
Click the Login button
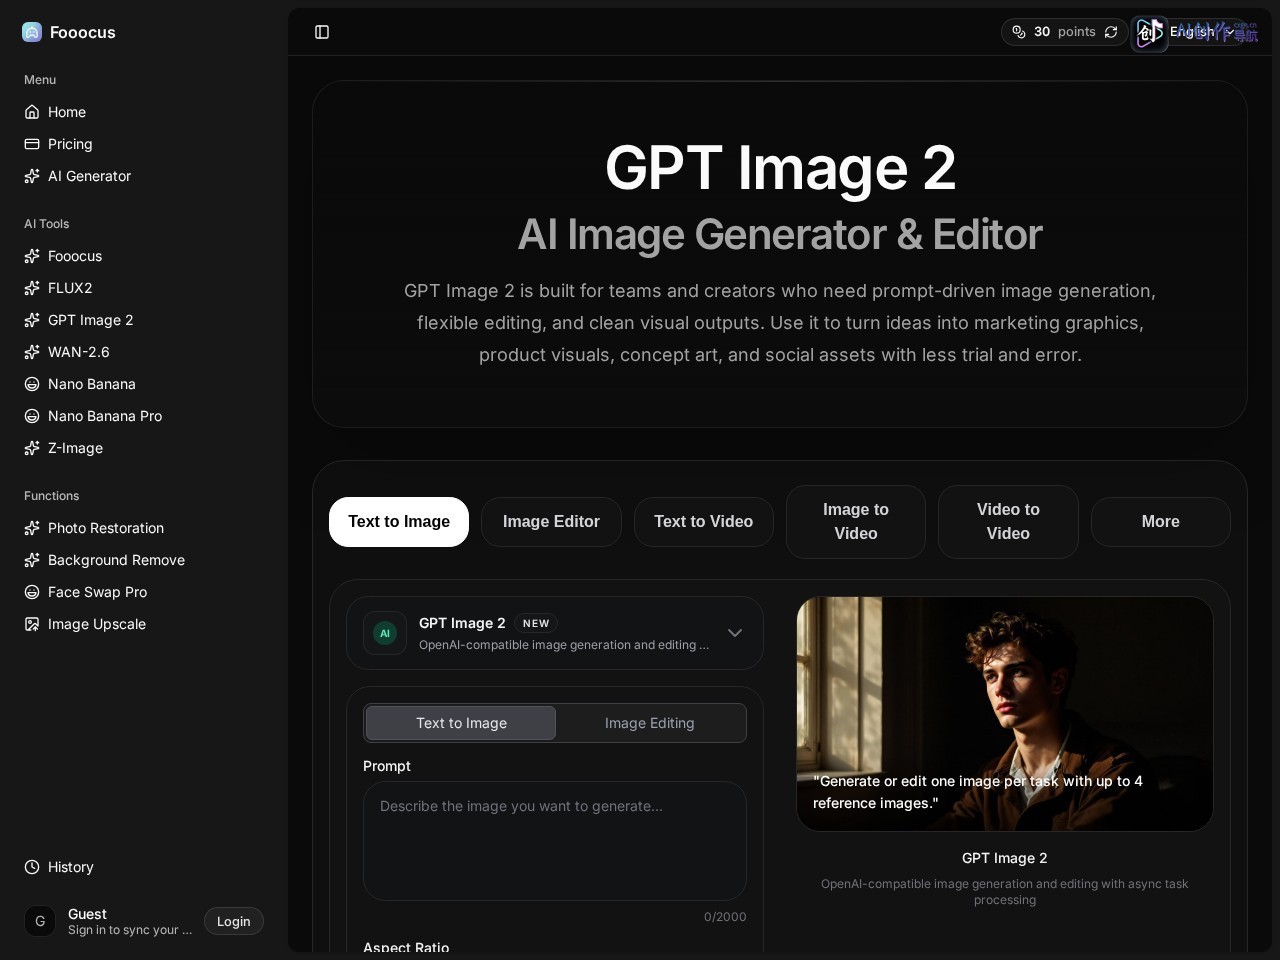click(234, 921)
